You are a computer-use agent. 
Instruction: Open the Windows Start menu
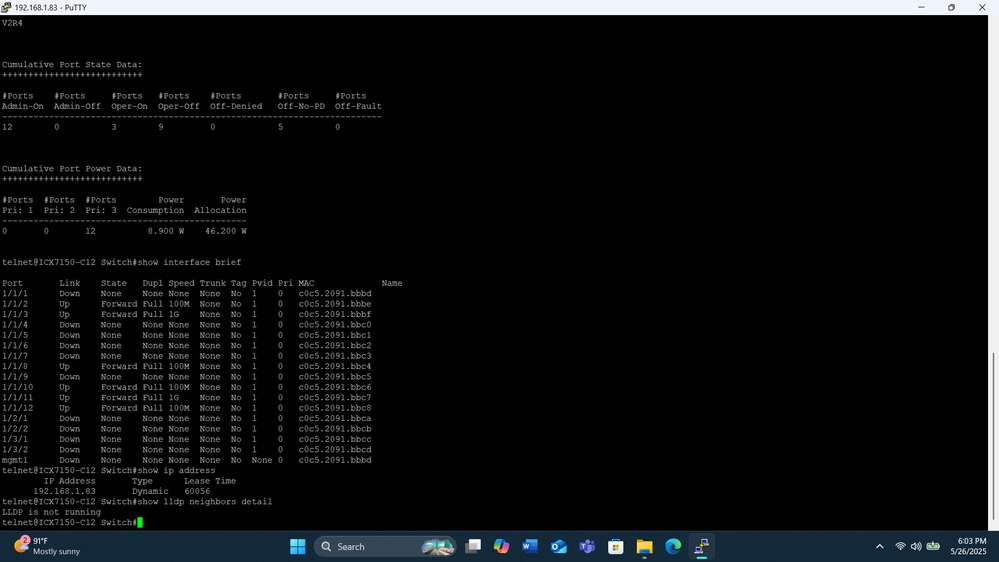coord(298,547)
